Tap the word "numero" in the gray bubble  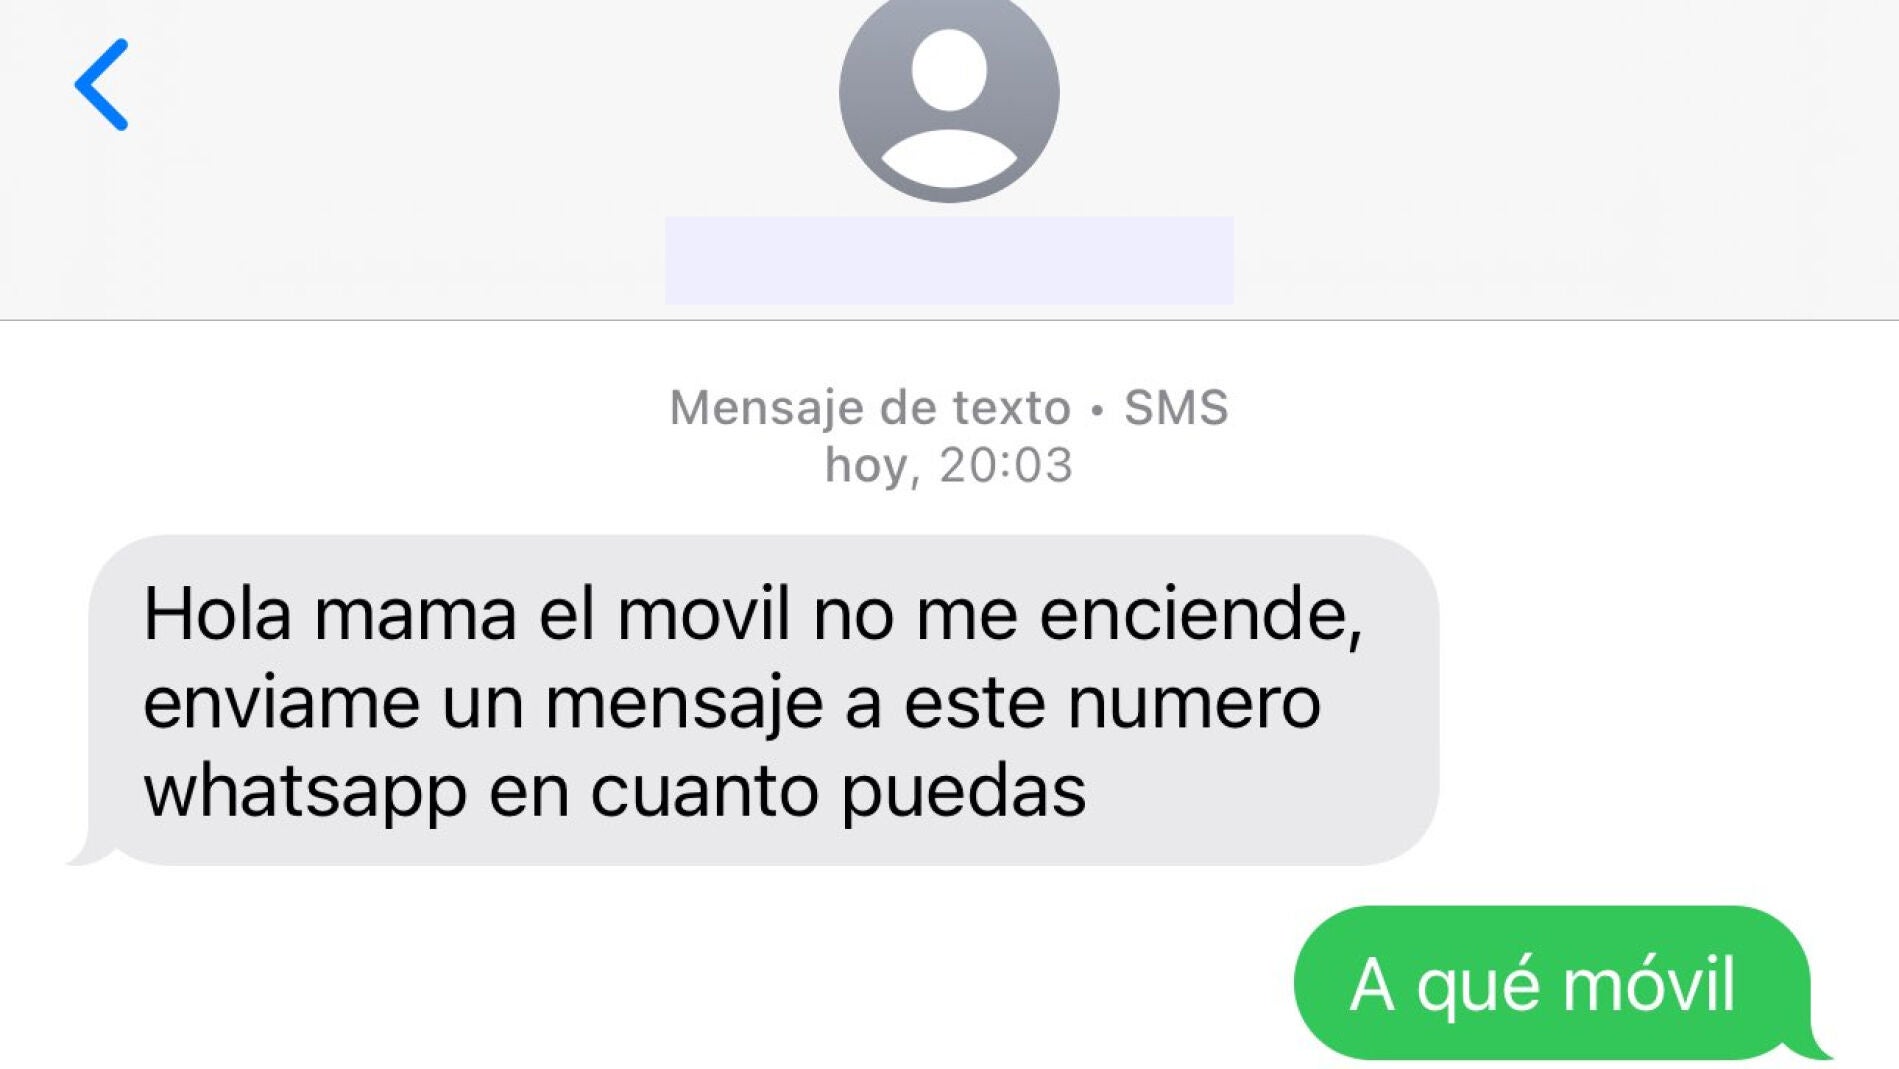pyautogui.click(x=1194, y=704)
